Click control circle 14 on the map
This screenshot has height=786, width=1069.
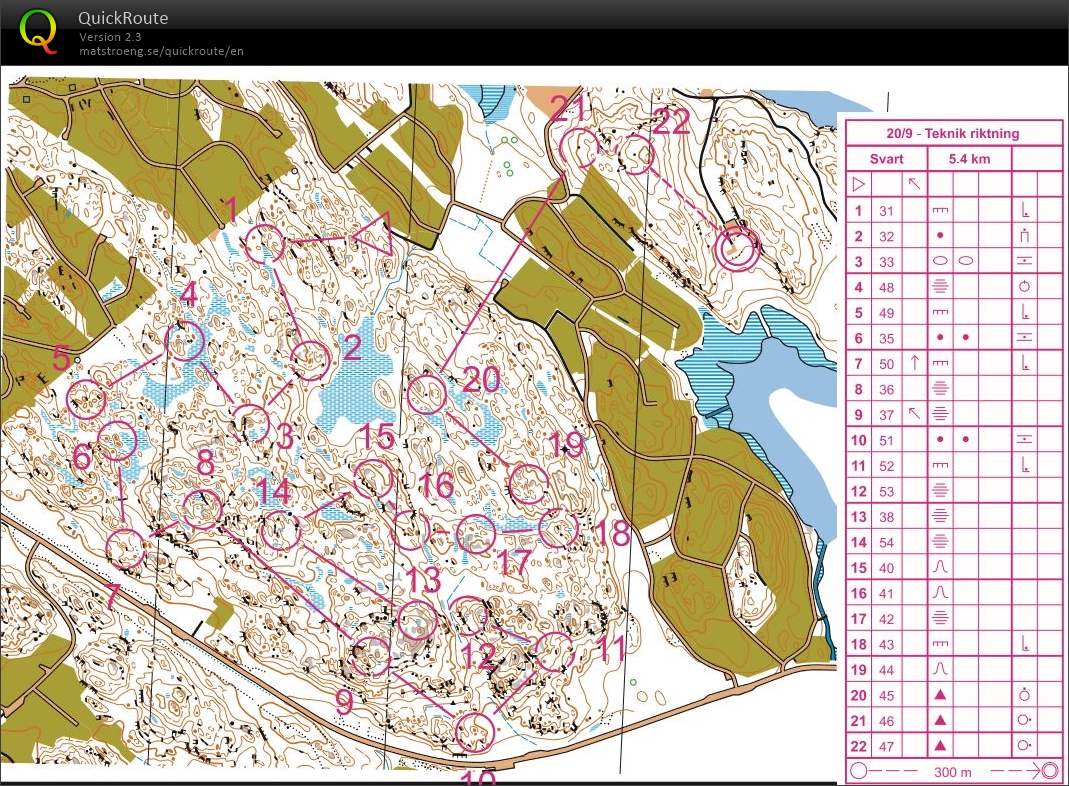pyautogui.click(x=280, y=530)
